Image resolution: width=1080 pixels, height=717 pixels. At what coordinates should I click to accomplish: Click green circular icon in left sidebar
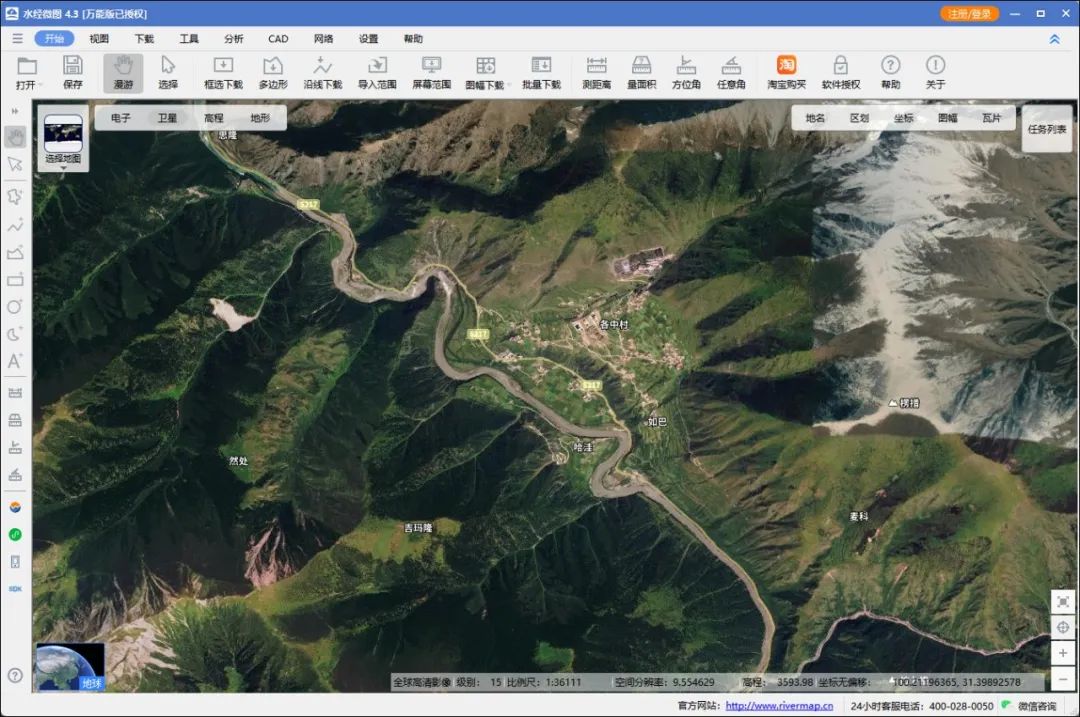coord(15,534)
